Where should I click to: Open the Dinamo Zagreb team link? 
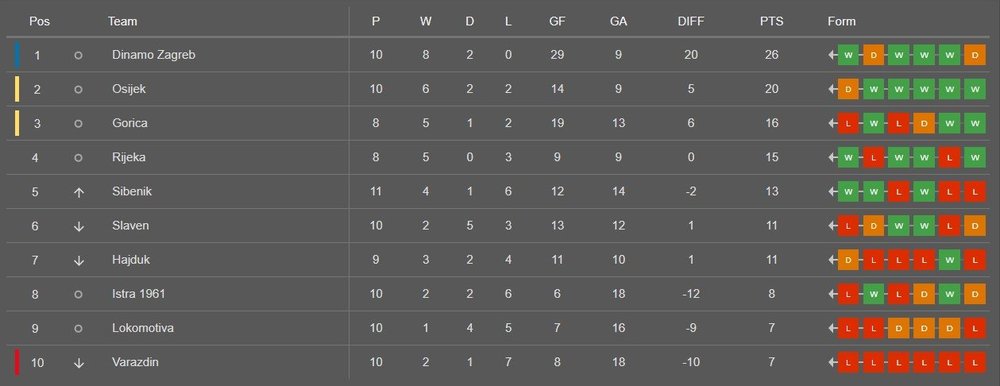[x=153, y=55]
